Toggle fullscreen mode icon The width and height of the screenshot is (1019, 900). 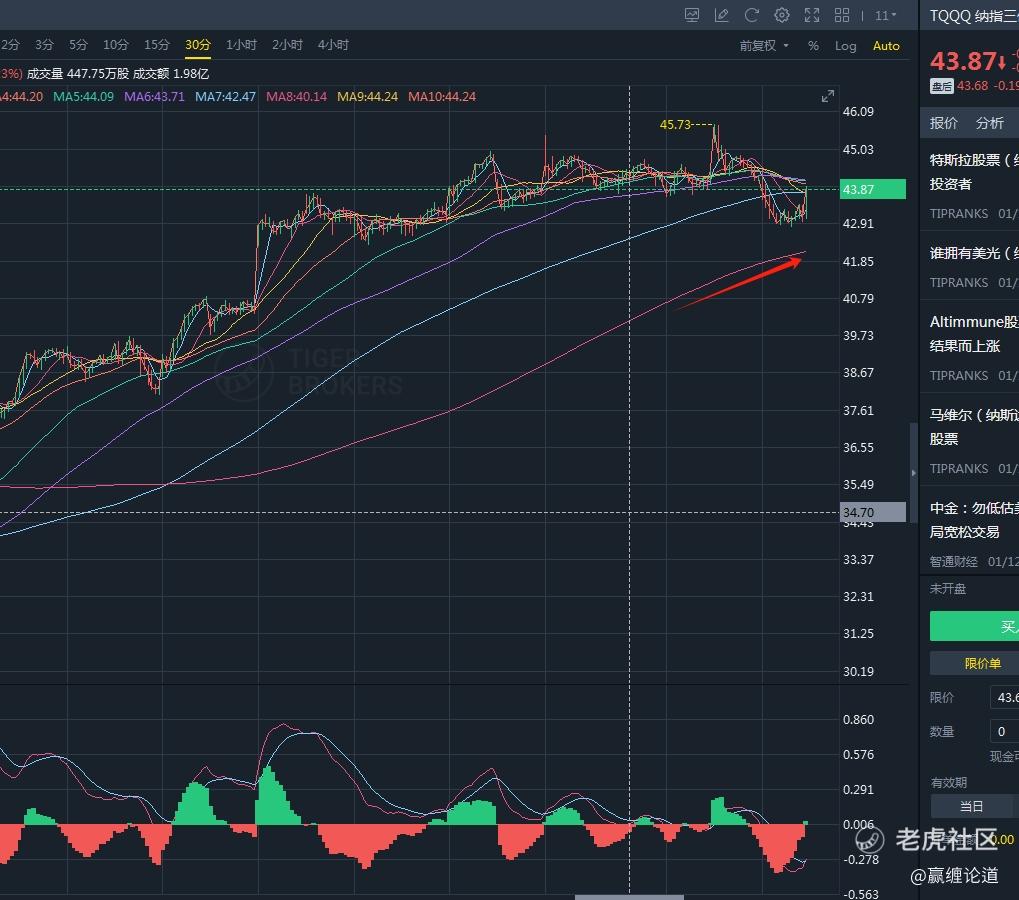(812, 15)
